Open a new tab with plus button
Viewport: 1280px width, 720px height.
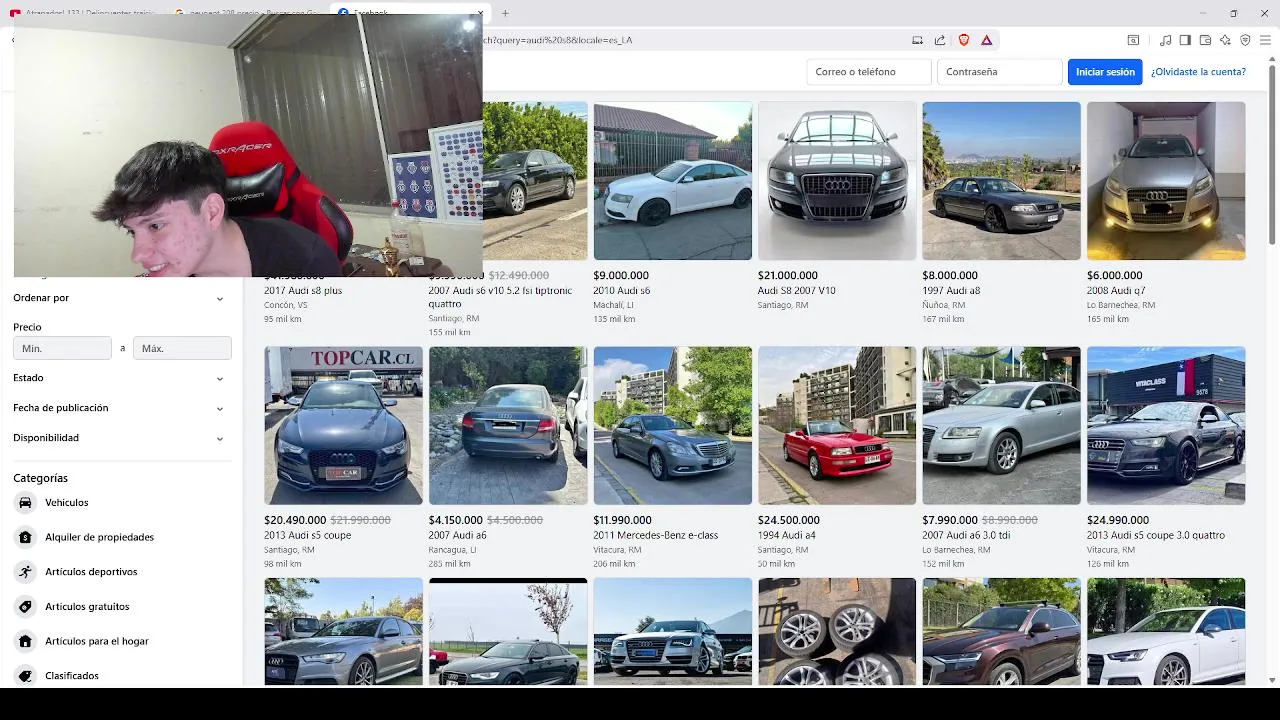505,13
